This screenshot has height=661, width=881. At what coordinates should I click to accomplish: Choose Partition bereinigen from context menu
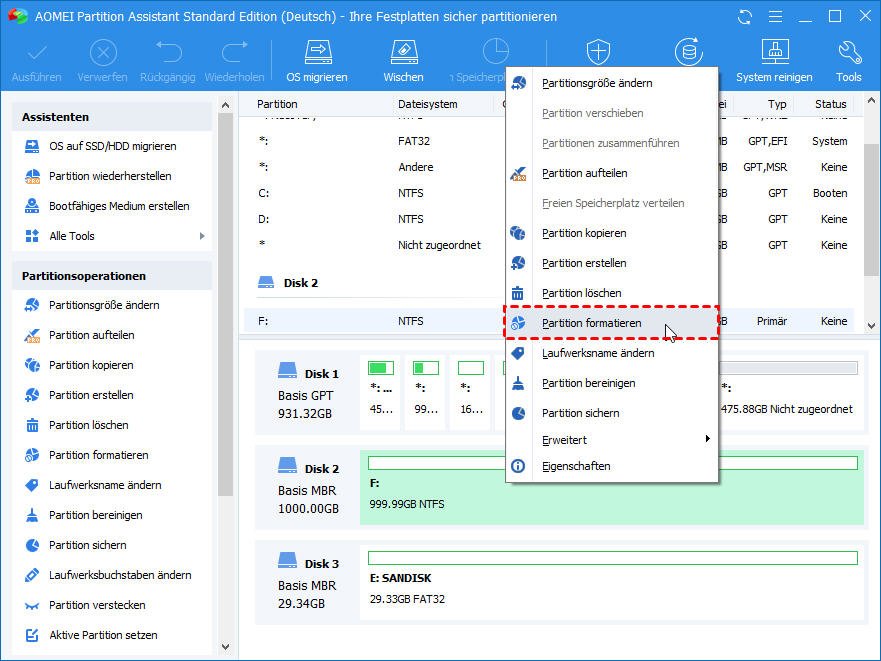(612, 383)
